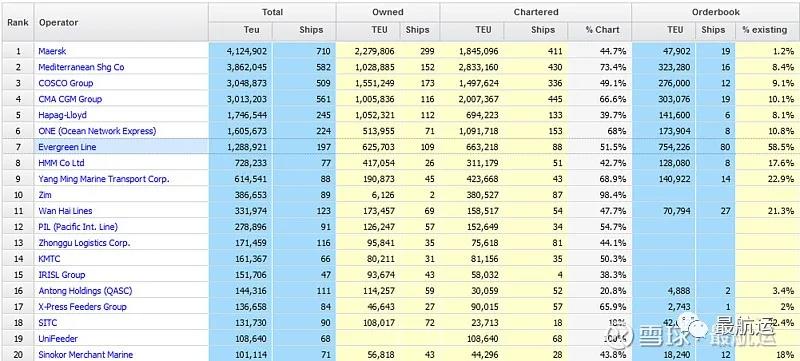Open CMA CGM Group details
Image resolution: width=800 pixels, height=361 pixels.
(x=70, y=99)
